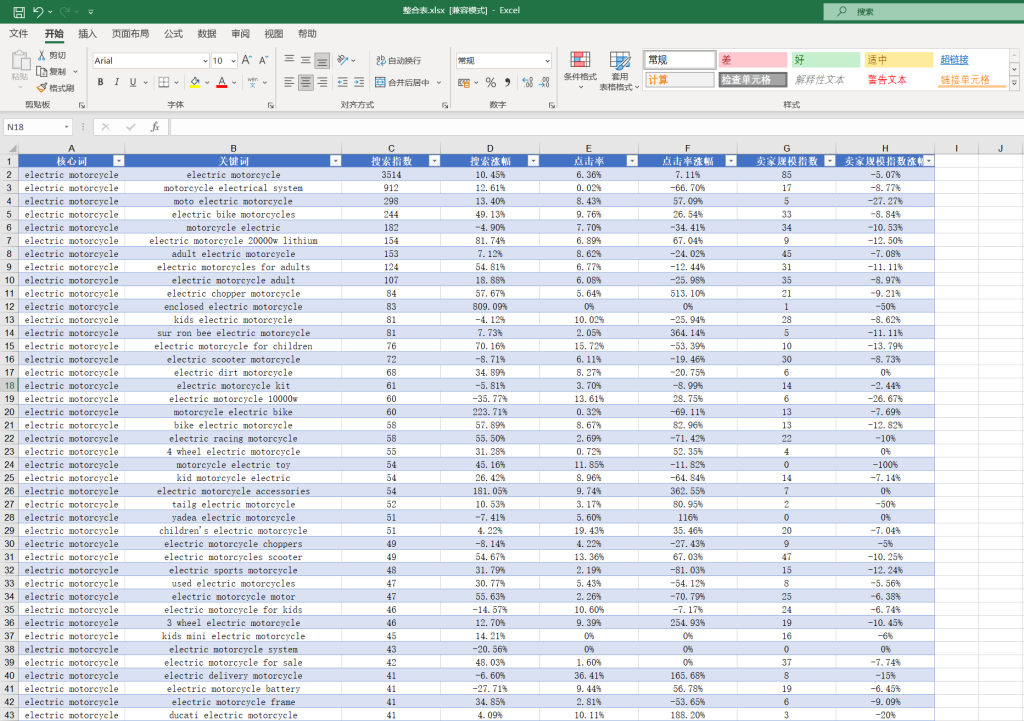Apply the 好 cell style
The width and height of the screenshot is (1024, 721).
[825, 60]
